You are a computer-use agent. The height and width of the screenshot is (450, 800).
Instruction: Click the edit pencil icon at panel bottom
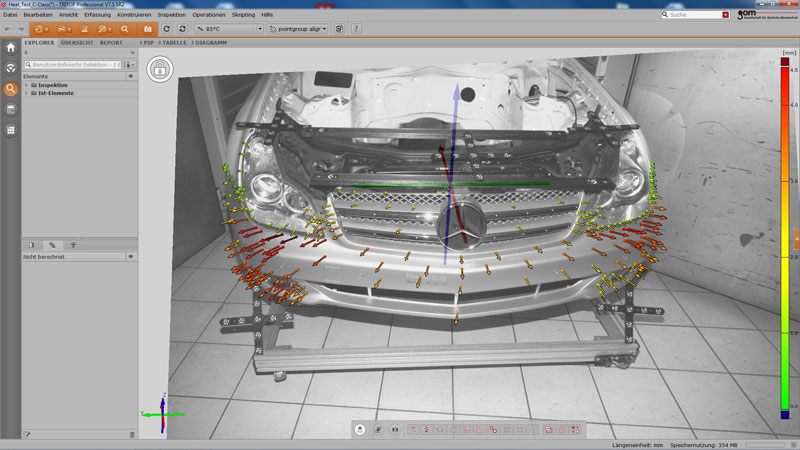(x=27, y=434)
